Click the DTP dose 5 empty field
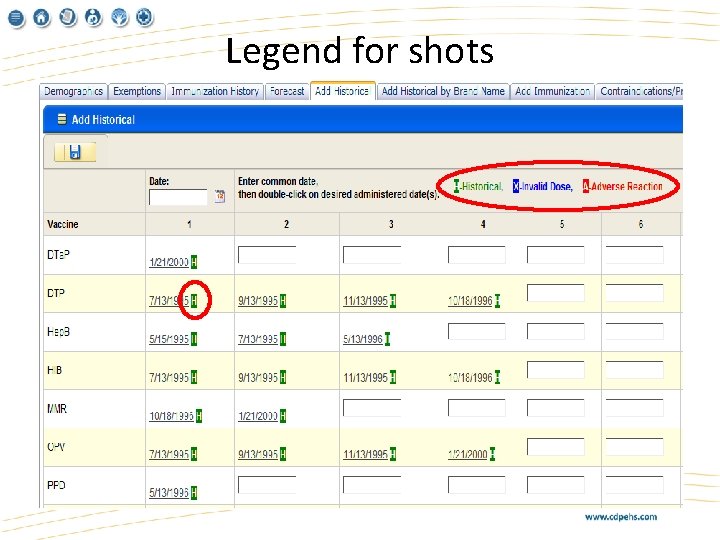 (556, 293)
